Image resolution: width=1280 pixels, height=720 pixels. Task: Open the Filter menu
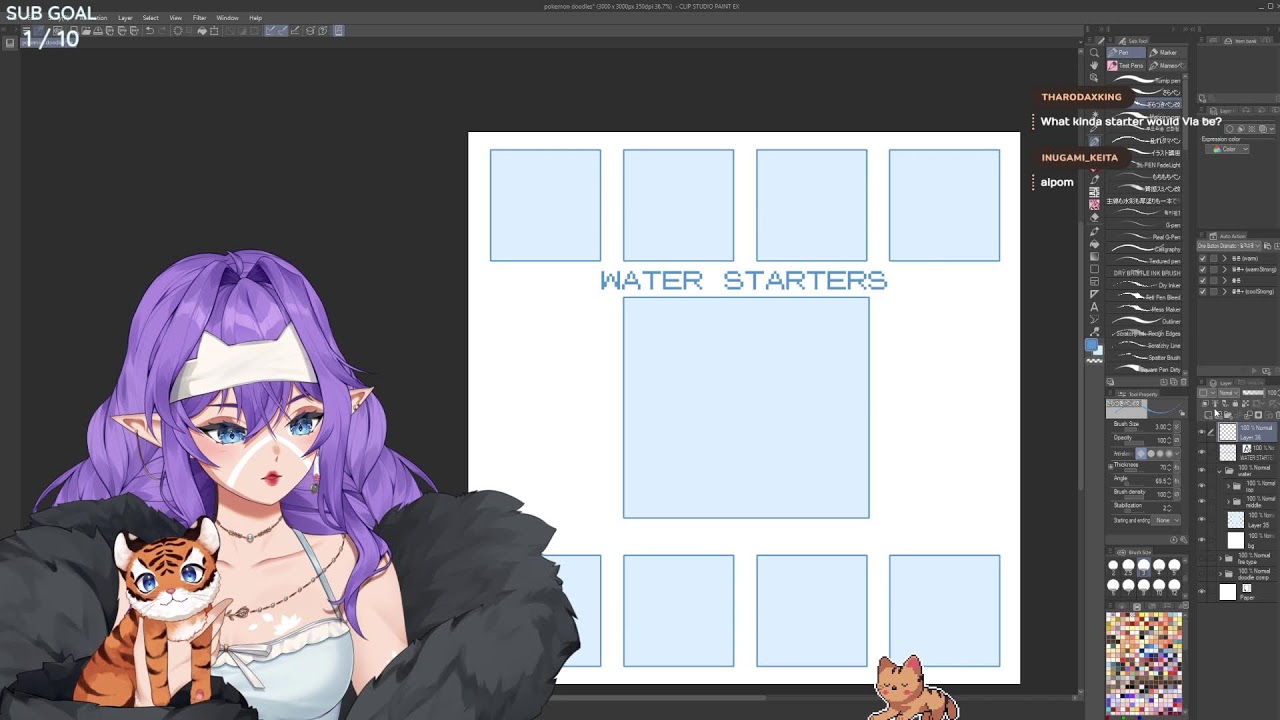[x=199, y=18]
